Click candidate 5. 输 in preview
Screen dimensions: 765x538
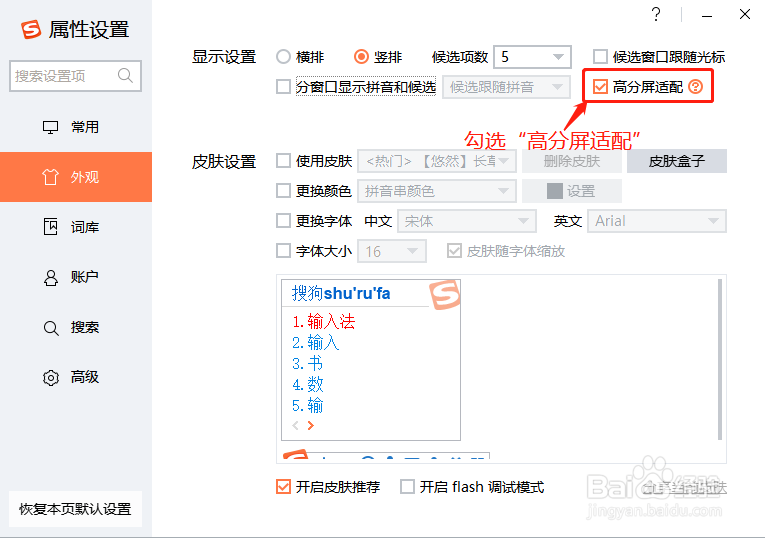[x=307, y=405]
